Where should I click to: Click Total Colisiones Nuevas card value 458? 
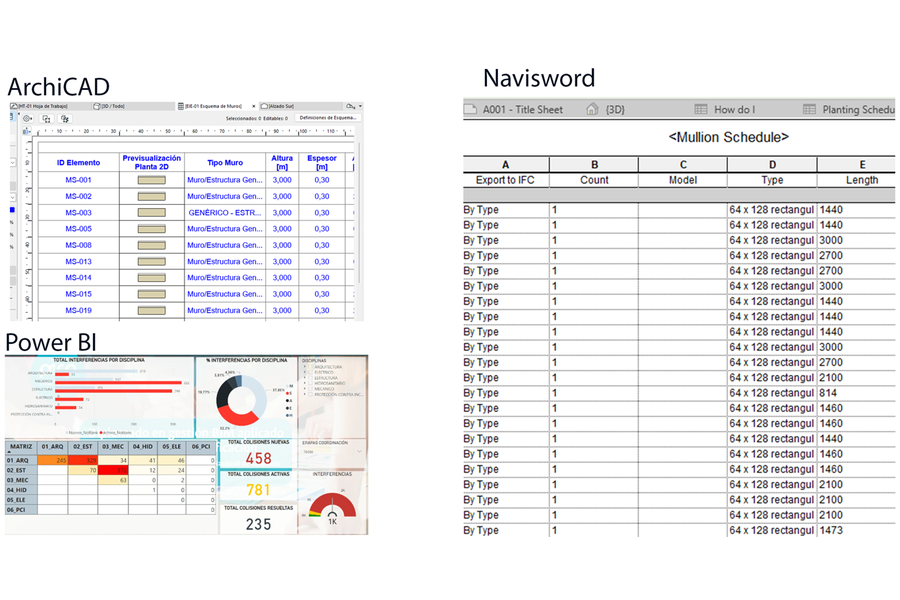coord(258,459)
